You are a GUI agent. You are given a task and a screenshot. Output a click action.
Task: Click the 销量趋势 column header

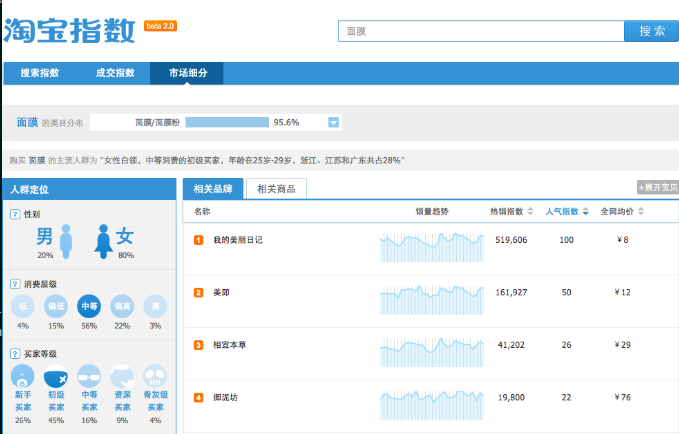click(x=432, y=211)
